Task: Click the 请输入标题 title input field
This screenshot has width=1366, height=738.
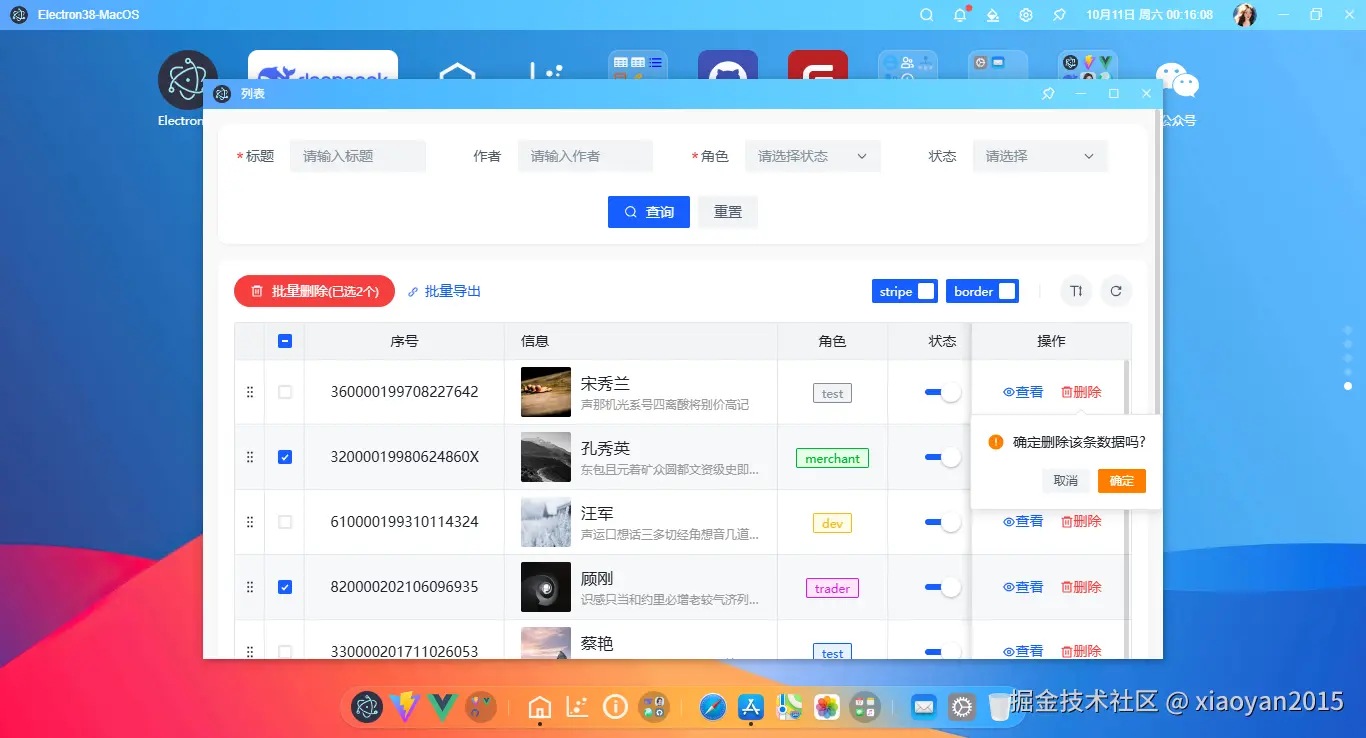Action: (358, 156)
